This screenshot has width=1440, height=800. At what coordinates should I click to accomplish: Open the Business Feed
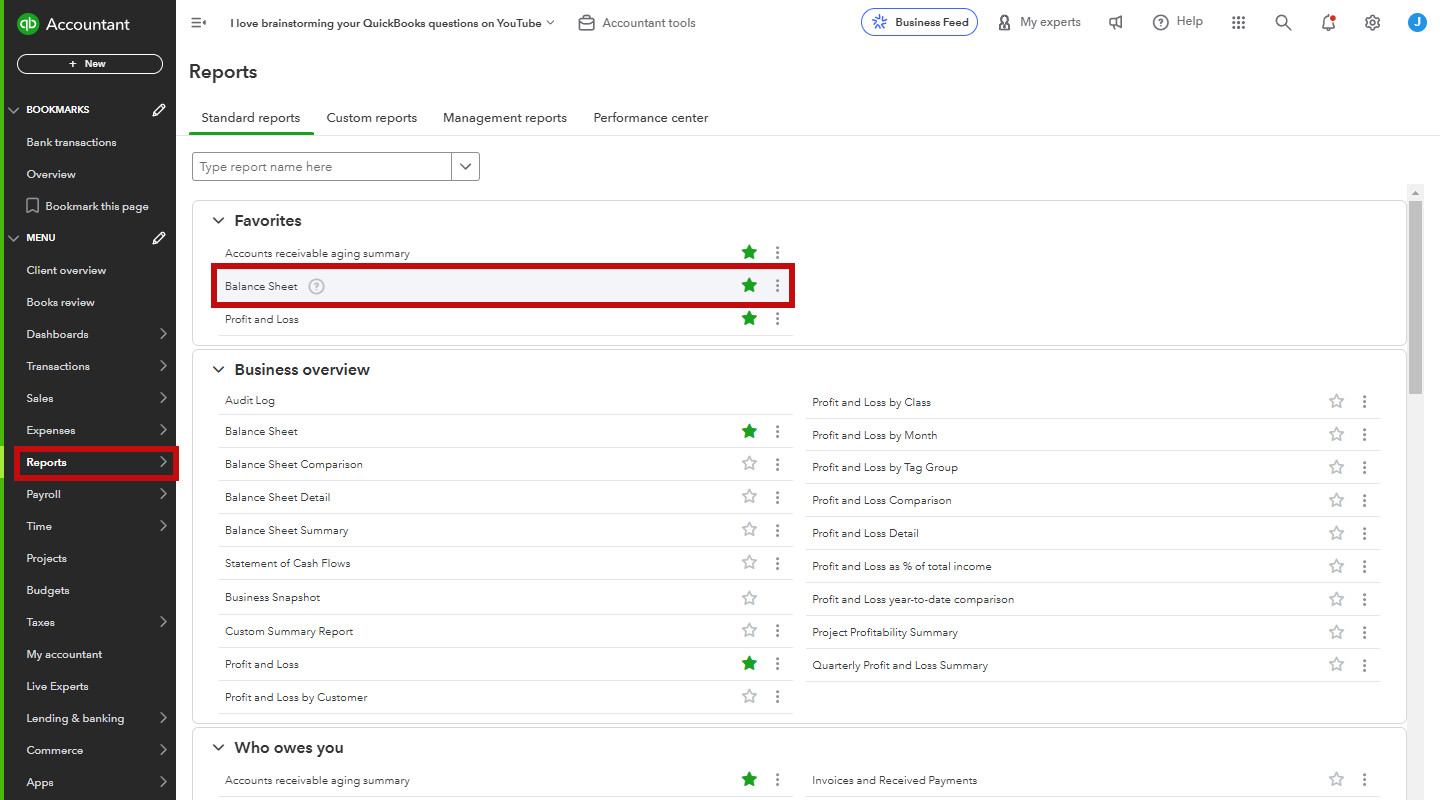pos(919,22)
